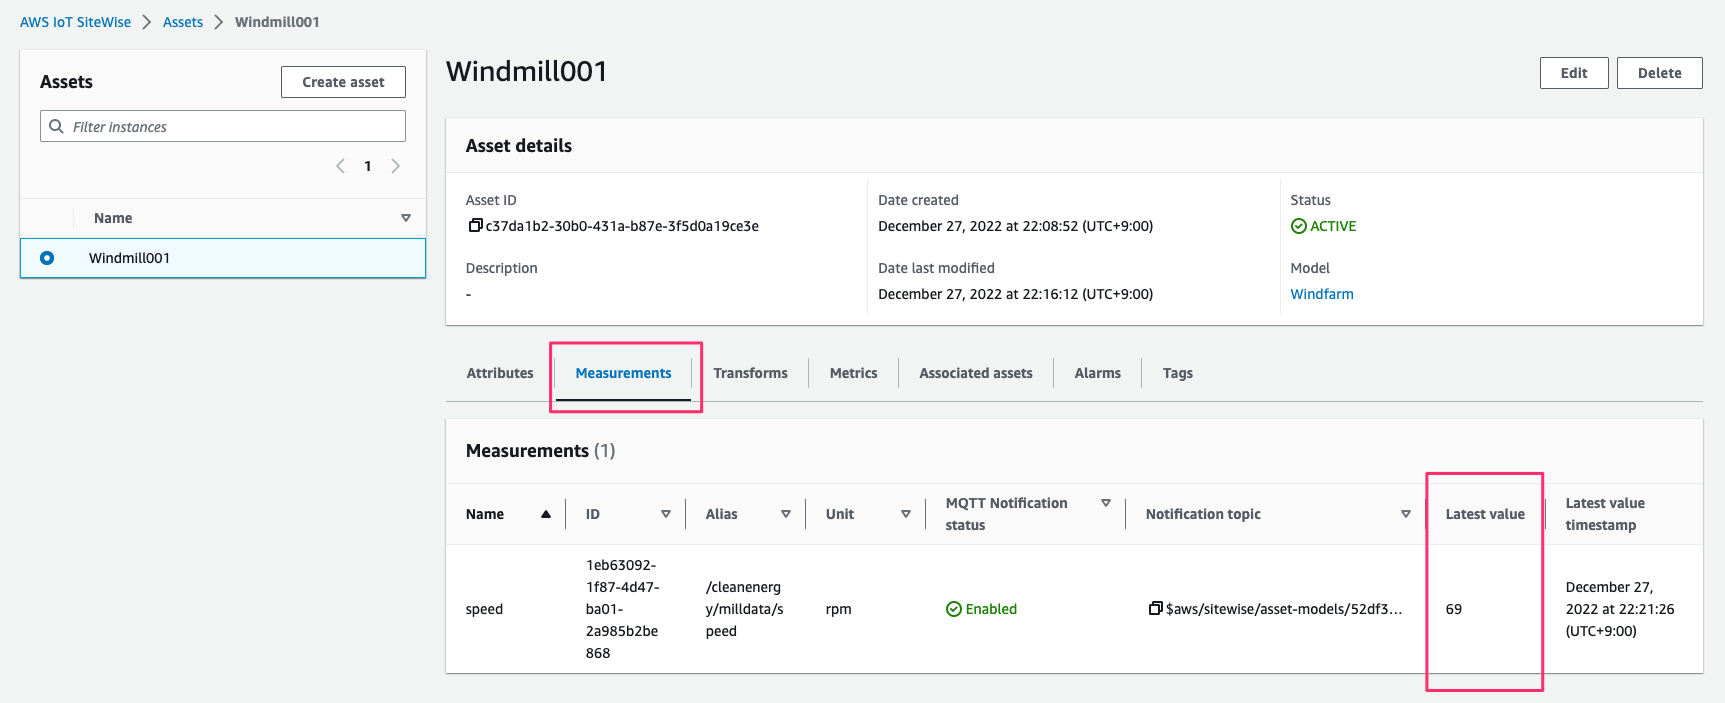The image size is (1725, 703).
Task: Sort by MQTT Notification status arrow
Action: [1106, 503]
